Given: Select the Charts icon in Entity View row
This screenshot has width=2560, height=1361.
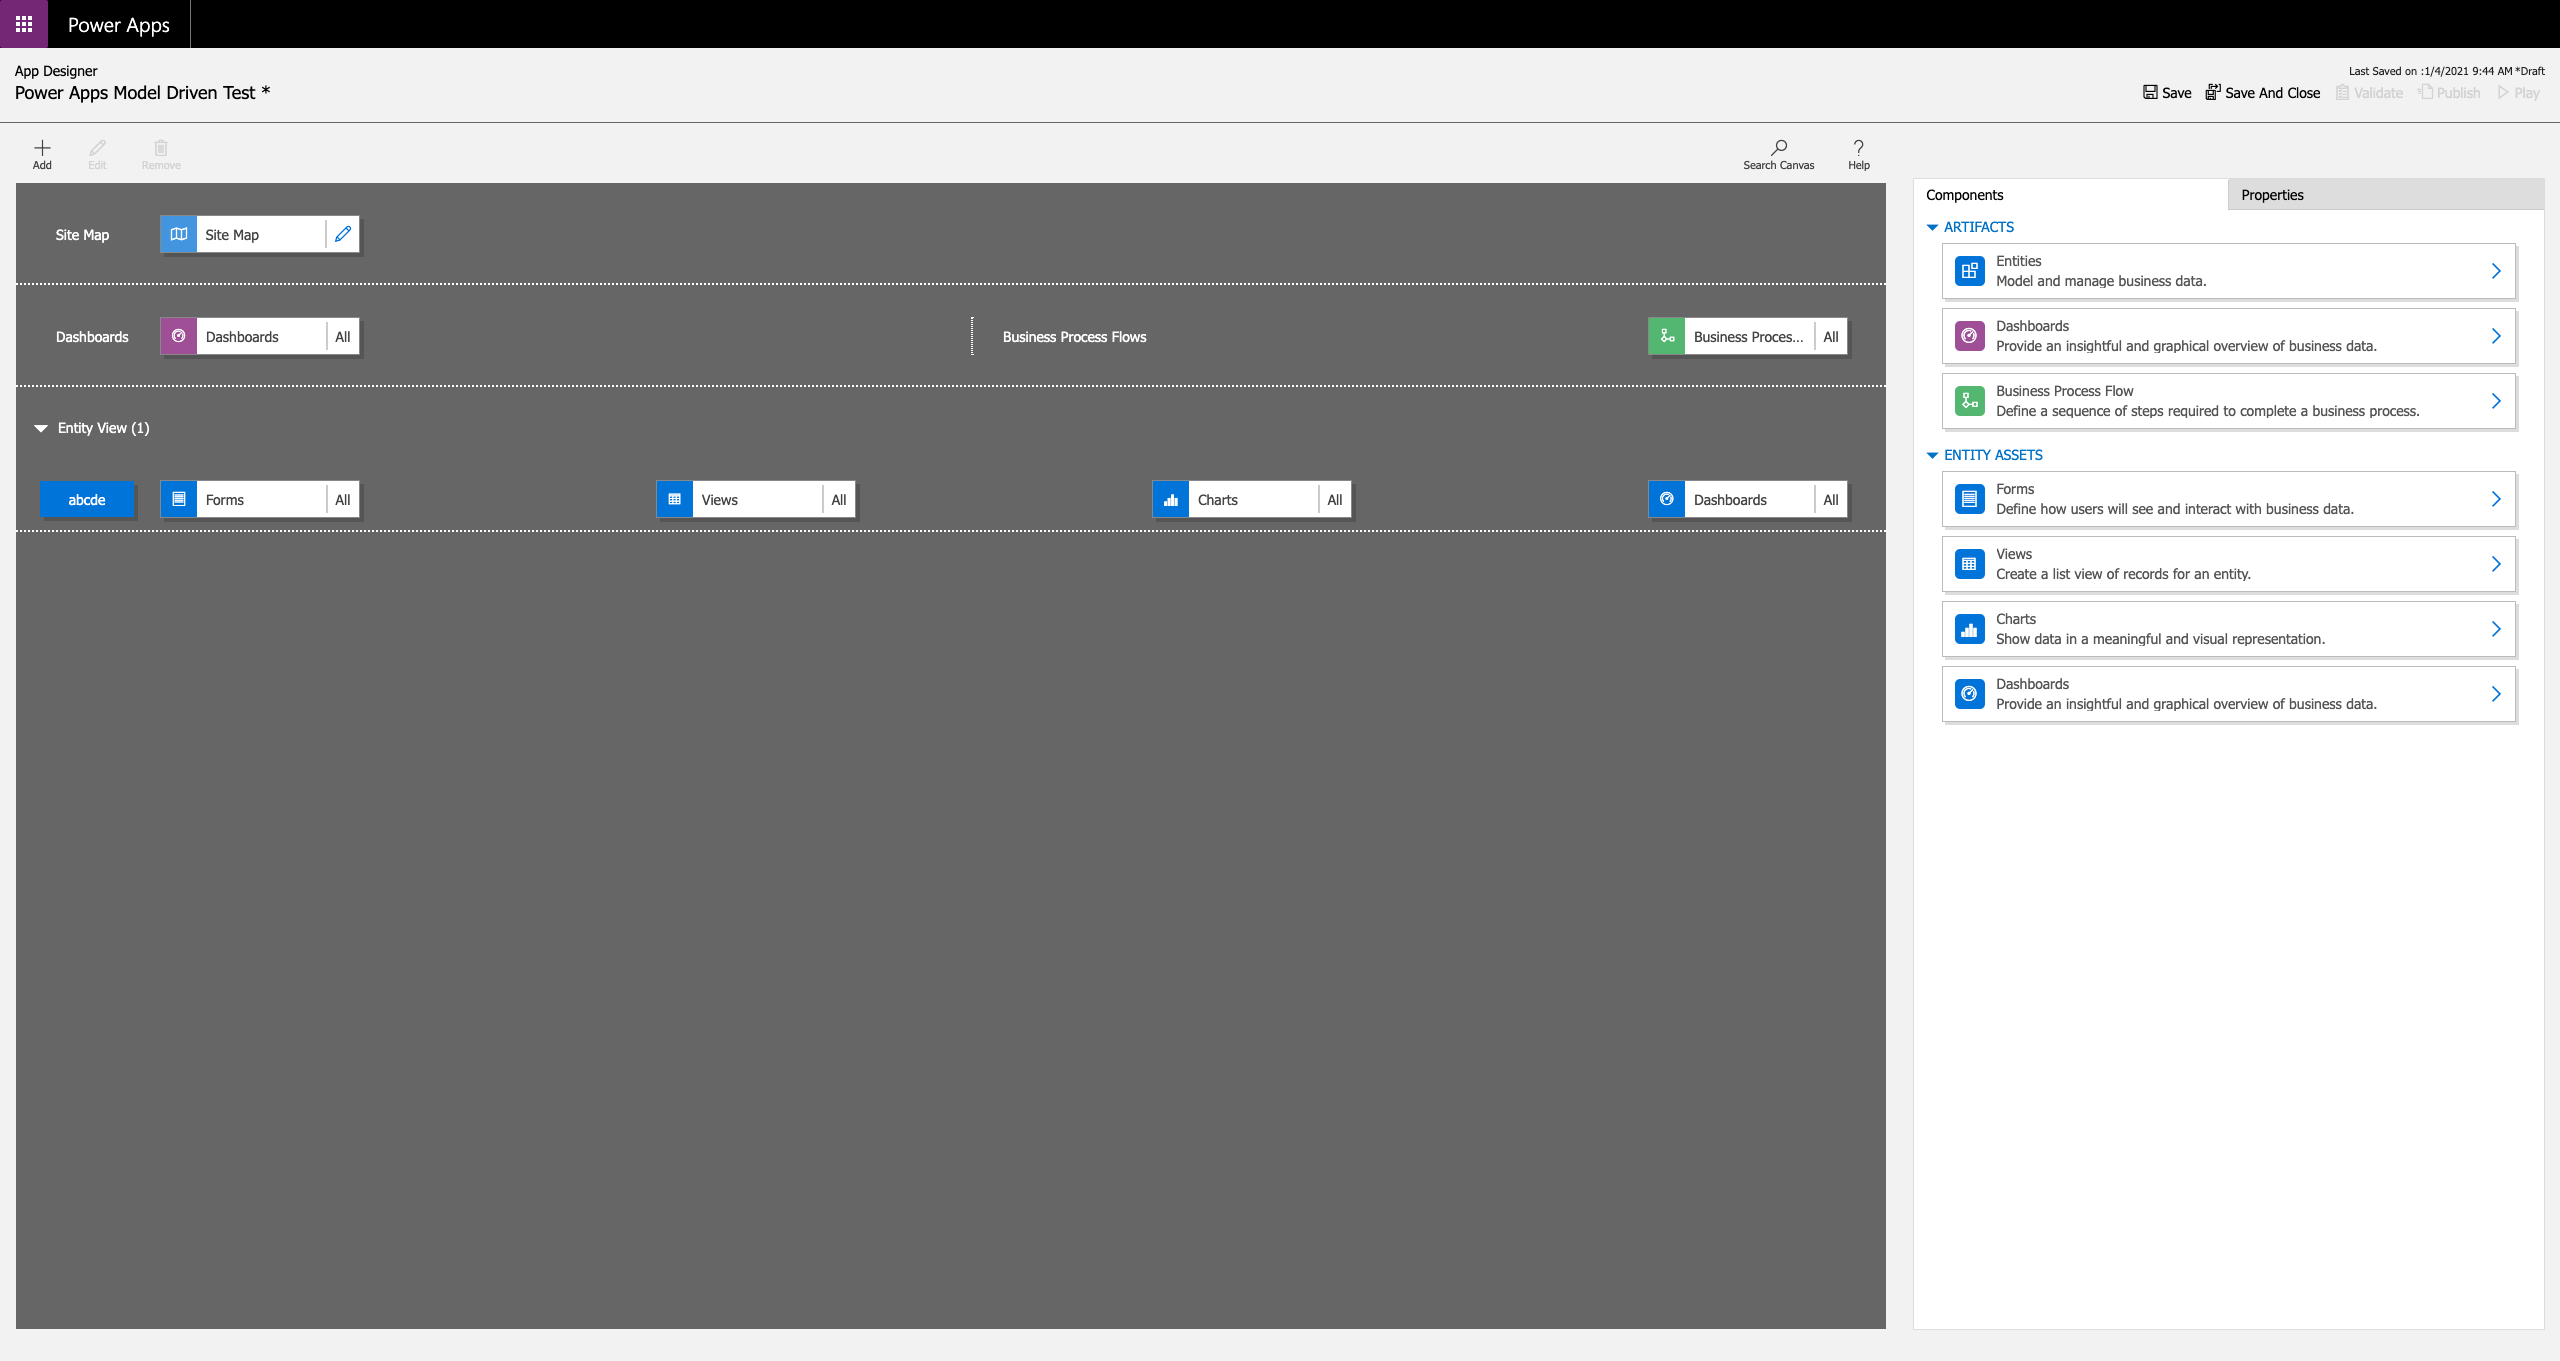Looking at the screenshot, I should coord(1170,499).
